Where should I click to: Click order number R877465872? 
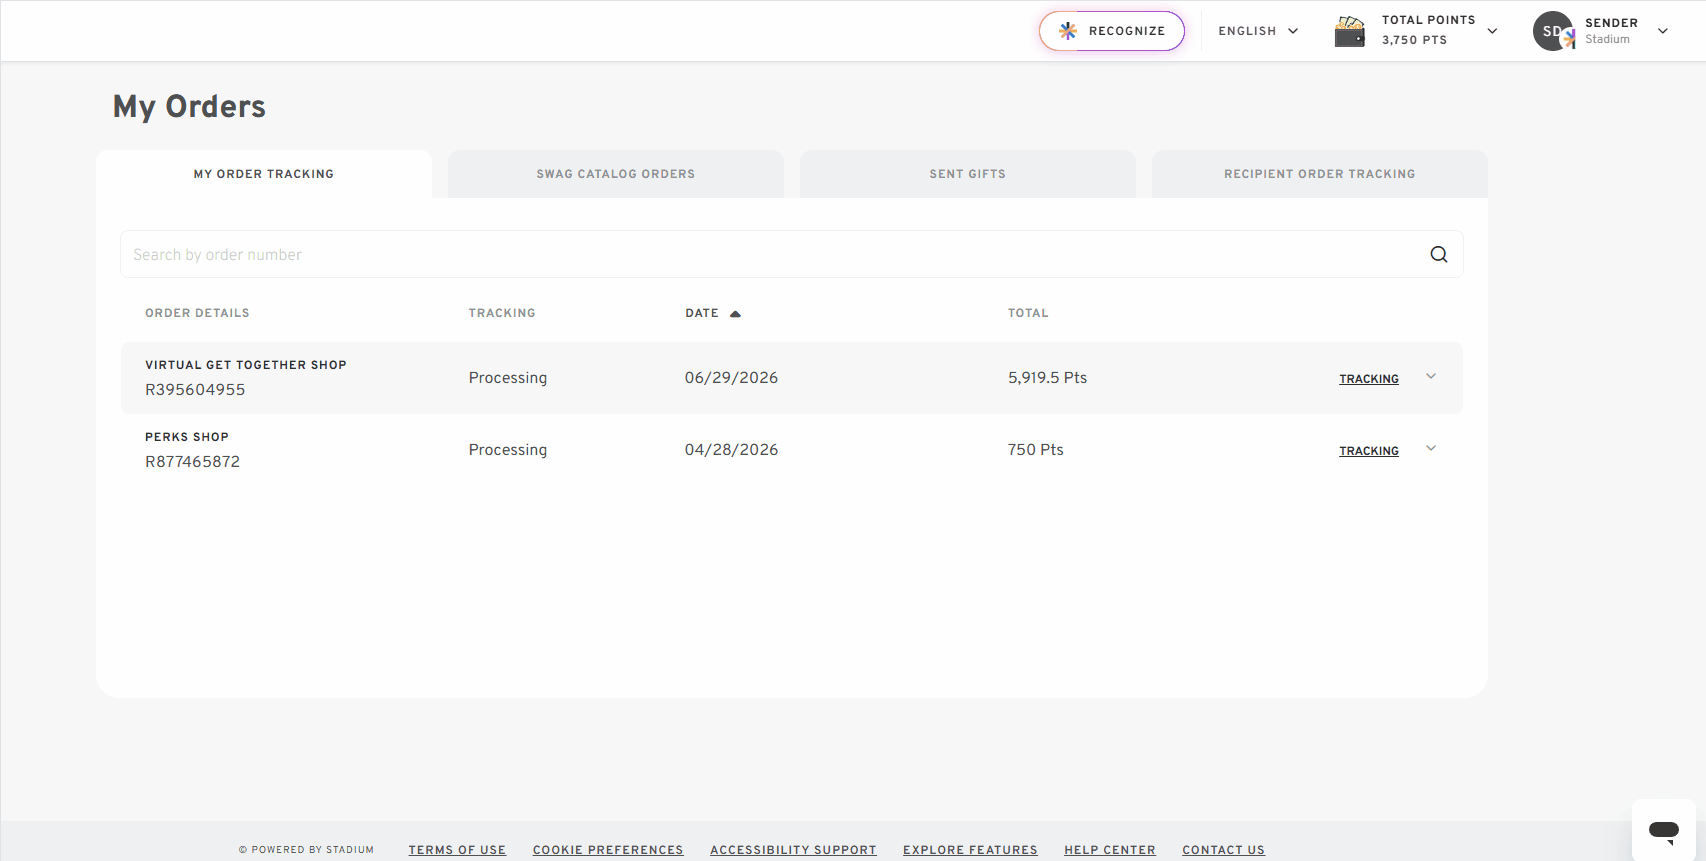pyautogui.click(x=193, y=462)
